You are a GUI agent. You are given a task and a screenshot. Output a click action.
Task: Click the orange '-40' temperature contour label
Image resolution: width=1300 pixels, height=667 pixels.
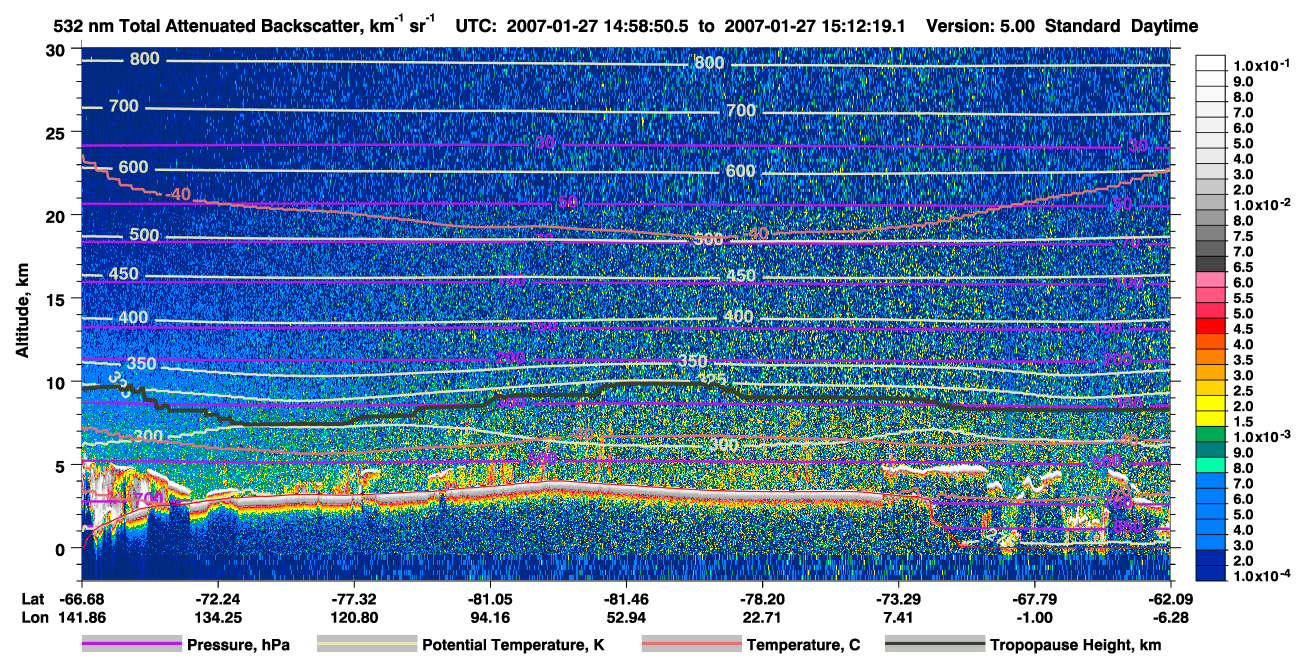(178, 193)
